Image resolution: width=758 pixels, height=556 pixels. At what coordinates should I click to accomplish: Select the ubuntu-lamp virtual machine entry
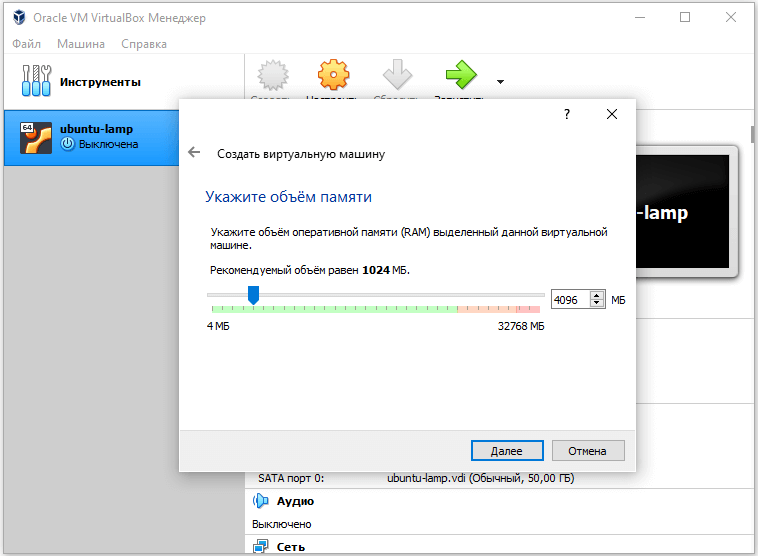[91, 138]
